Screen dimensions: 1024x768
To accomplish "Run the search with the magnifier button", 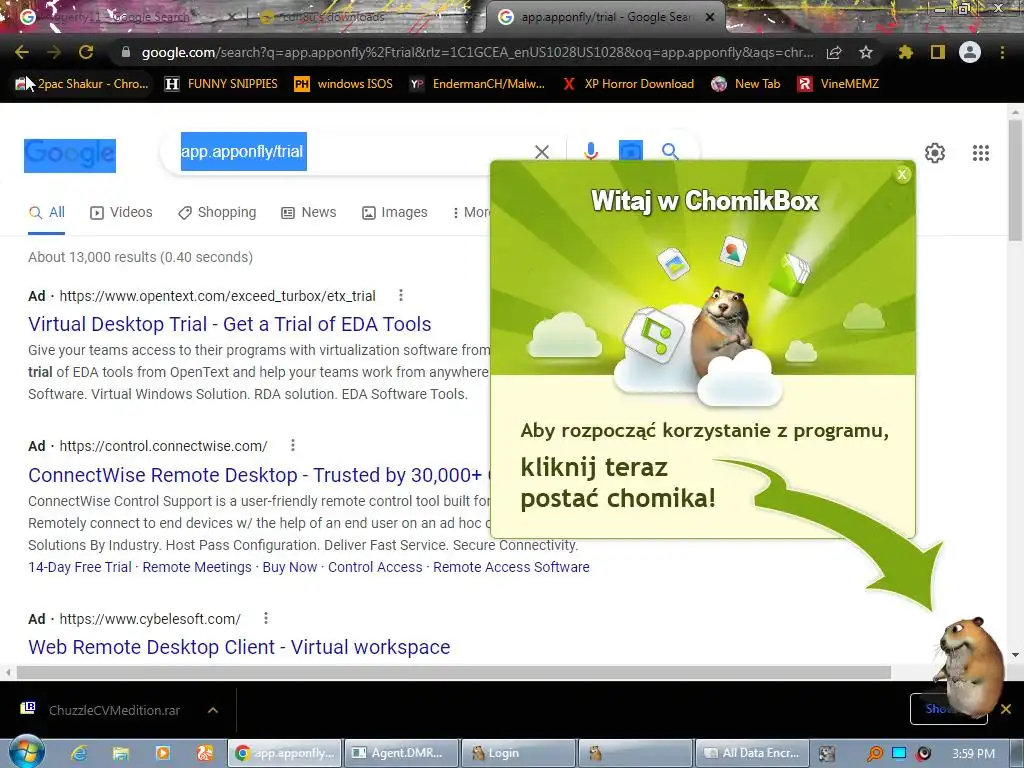I will pos(670,152).
